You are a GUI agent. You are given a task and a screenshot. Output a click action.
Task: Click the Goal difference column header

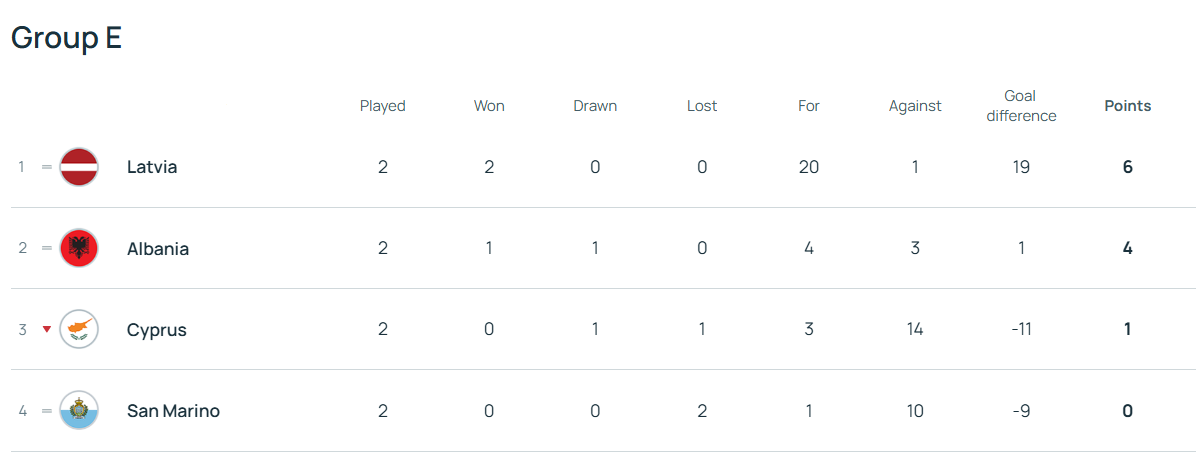(x=1020, y=106)
